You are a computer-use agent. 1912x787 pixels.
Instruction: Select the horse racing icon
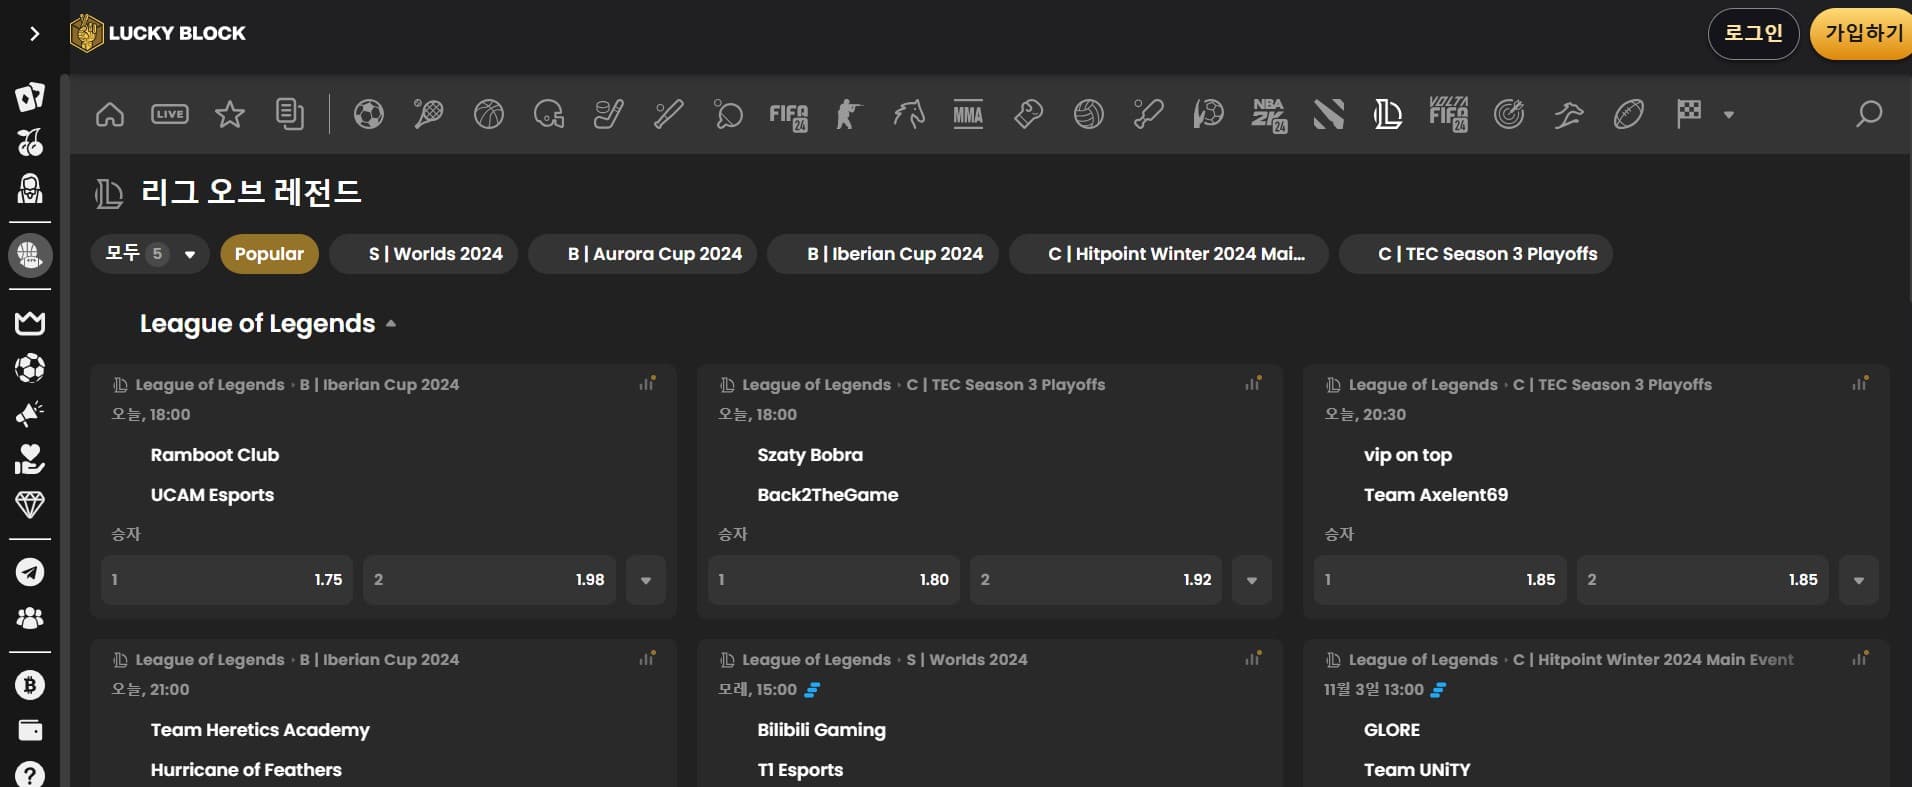909,114
